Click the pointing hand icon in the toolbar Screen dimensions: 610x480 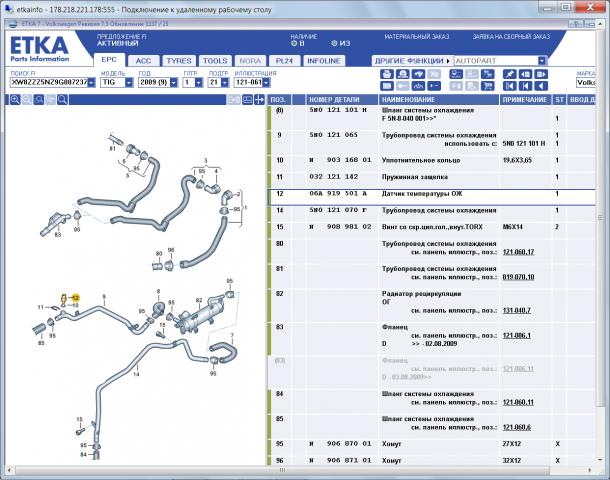(419, 74)
